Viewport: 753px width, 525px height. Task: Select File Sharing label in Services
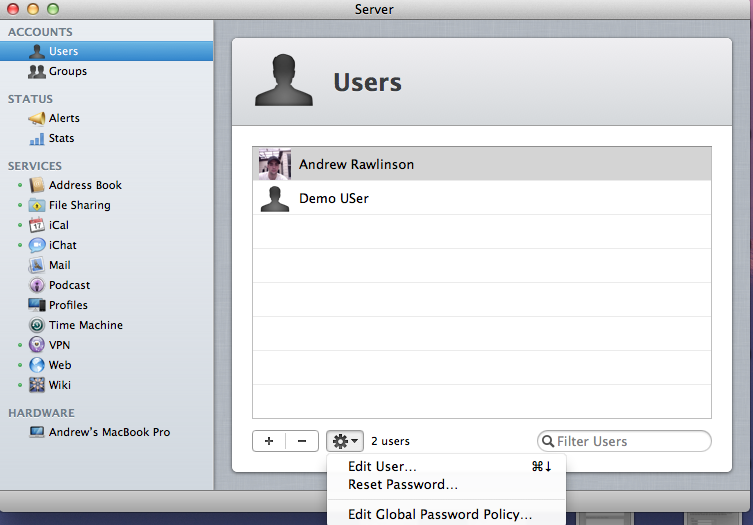pyautogui.click(x=80, y=205)
